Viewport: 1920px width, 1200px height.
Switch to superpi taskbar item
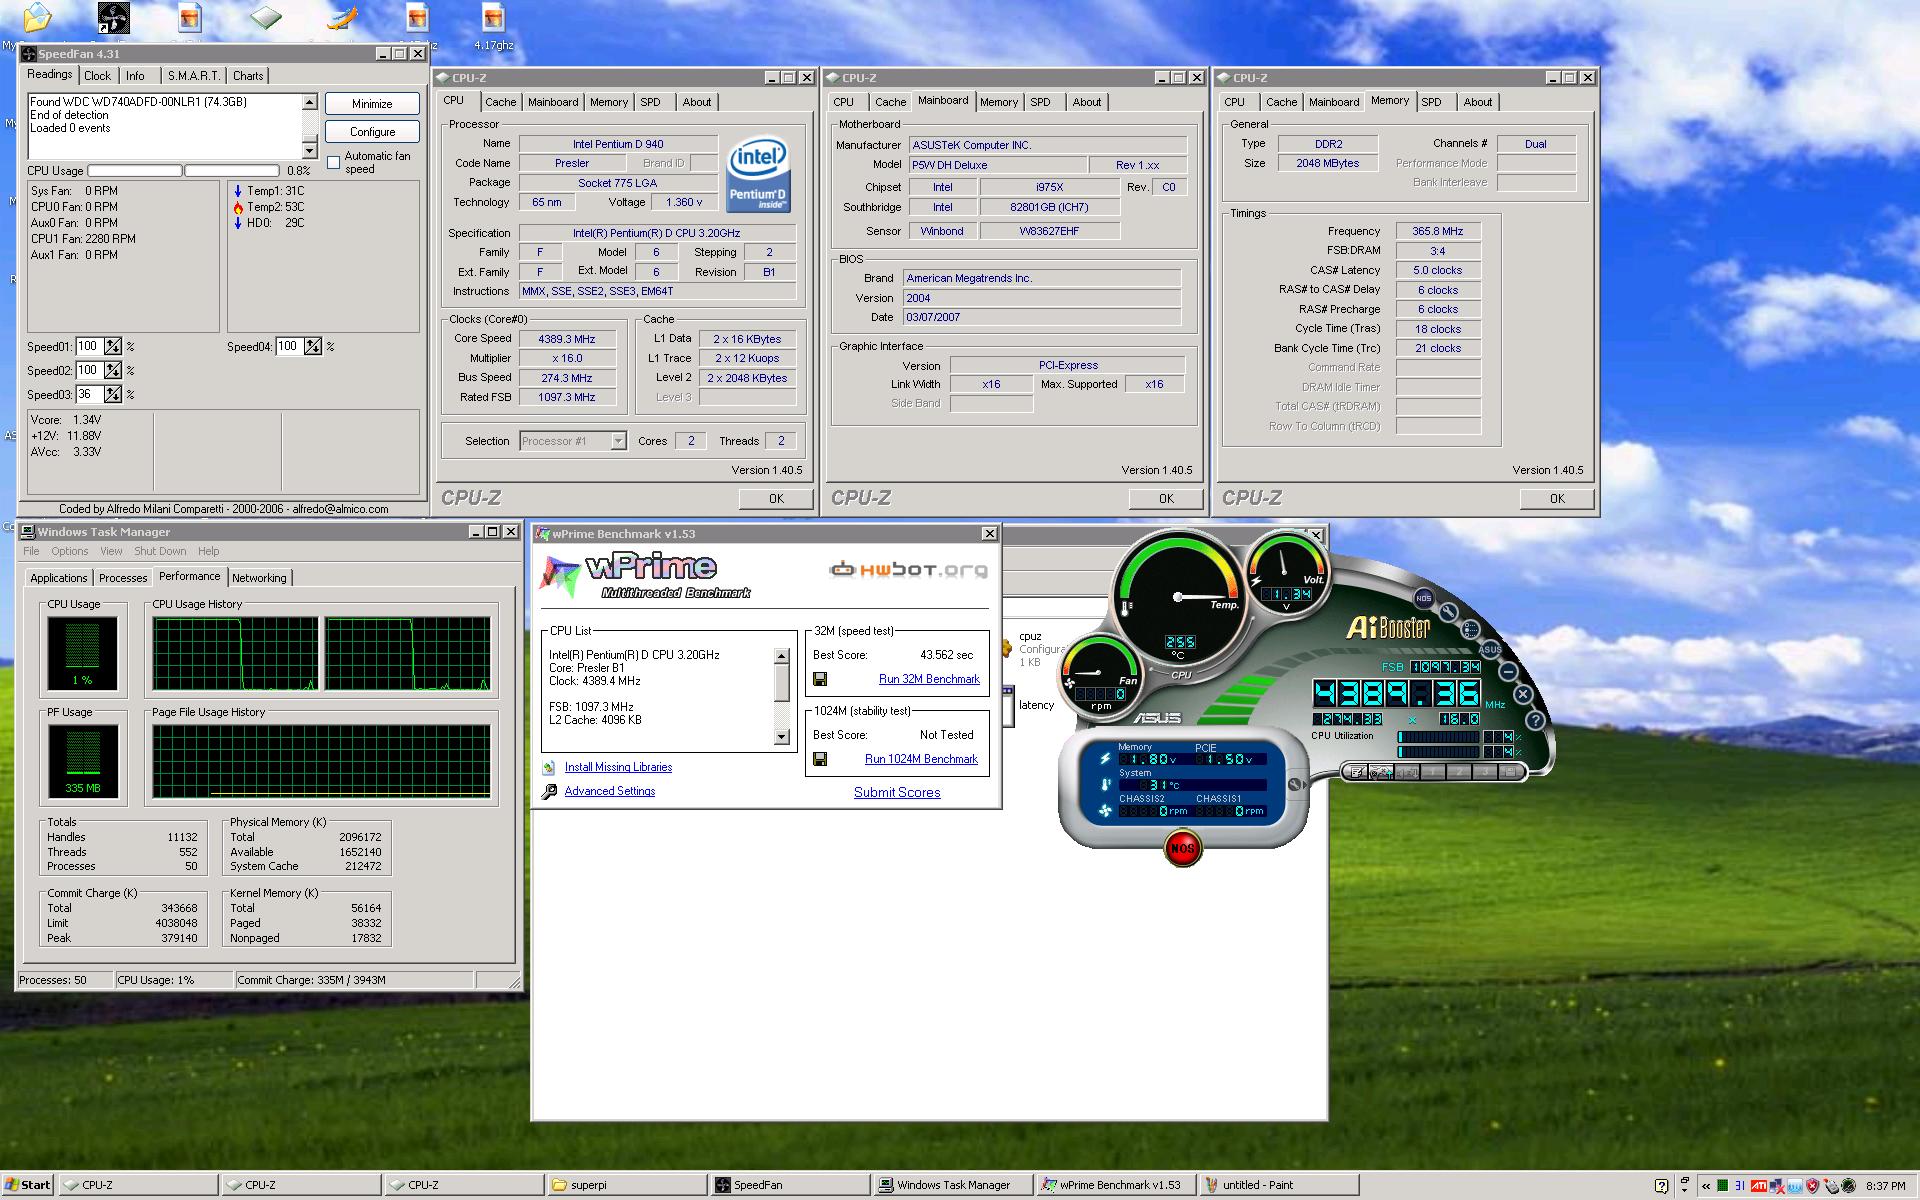click(627, 1185)
